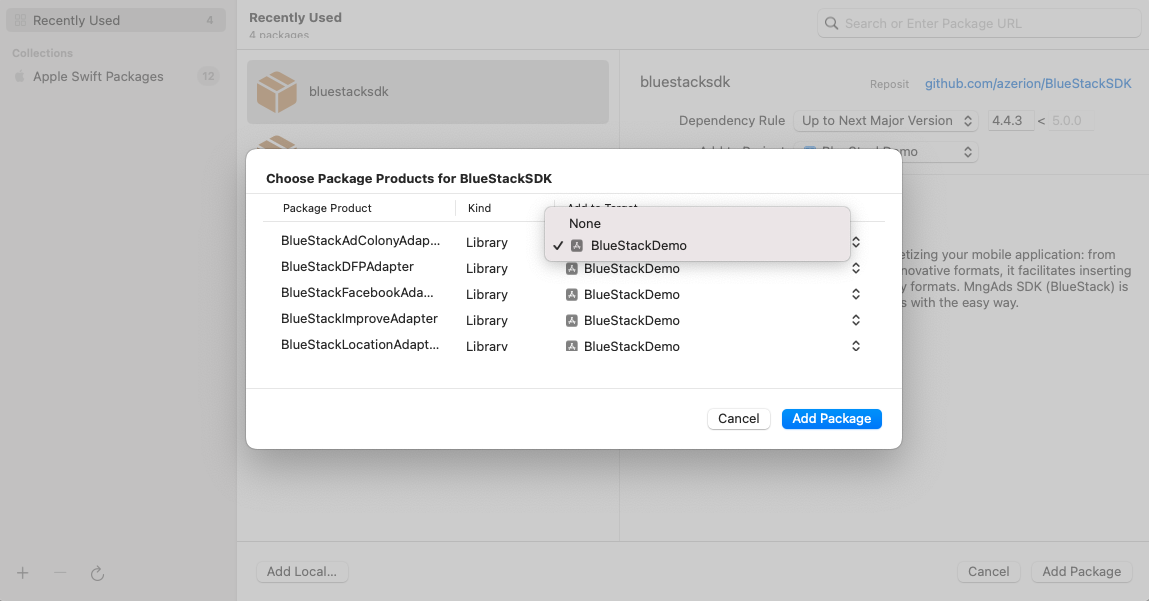Click the target icon for BlueStackDFPAdapter row
This screenshot has height=601, width=1149.
[572, 268]
